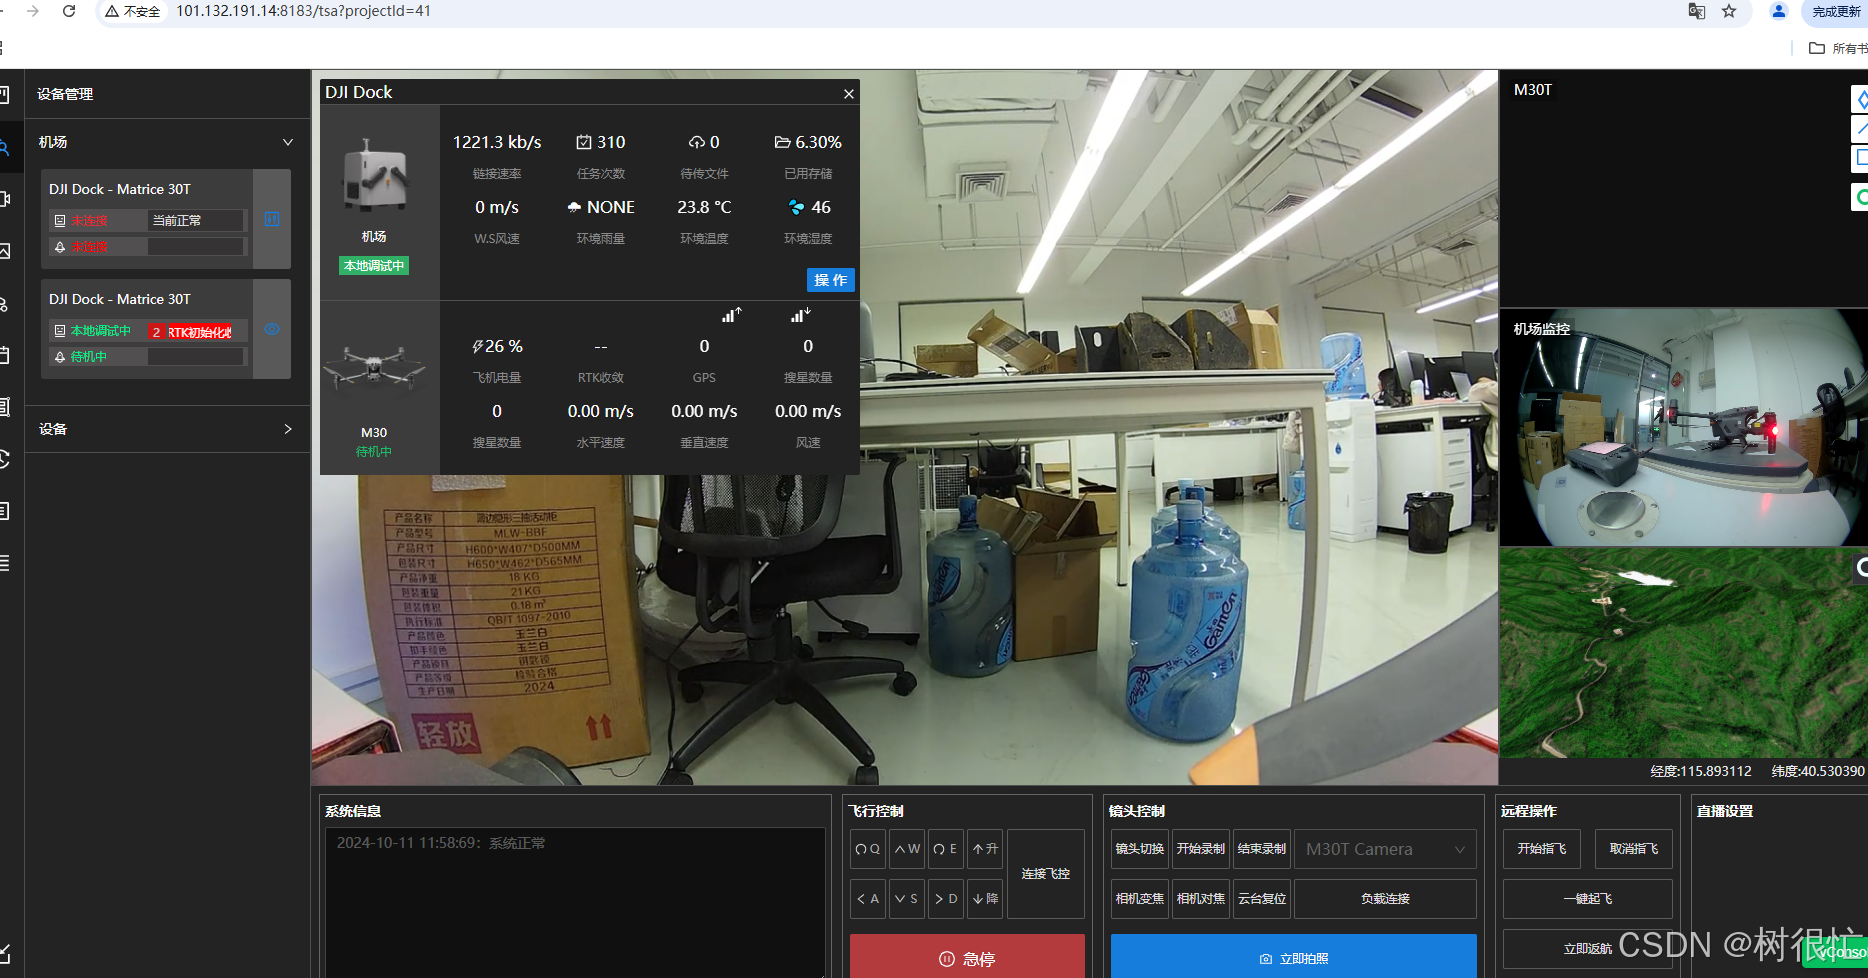1868x978 pixels.
Task: Click 连接飞控 connect flight control button
Action: click(x=1046, y=873)
